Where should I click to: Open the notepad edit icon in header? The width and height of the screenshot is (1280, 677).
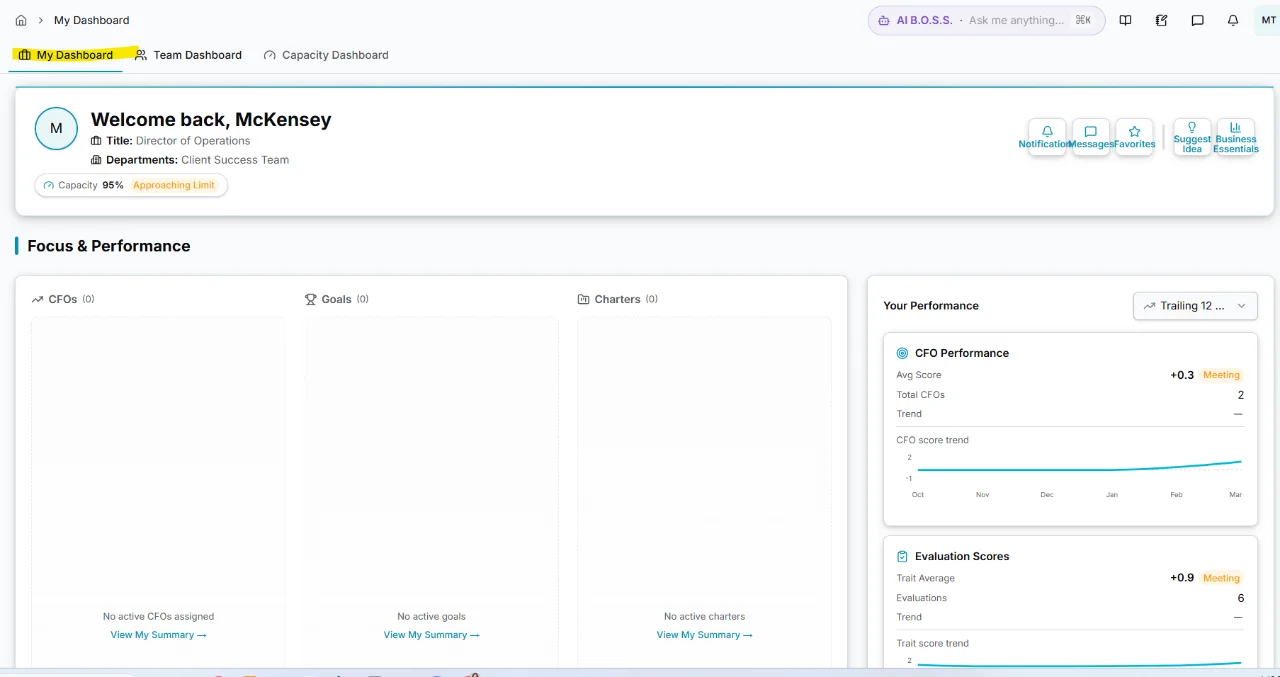tap(1161, 20)
